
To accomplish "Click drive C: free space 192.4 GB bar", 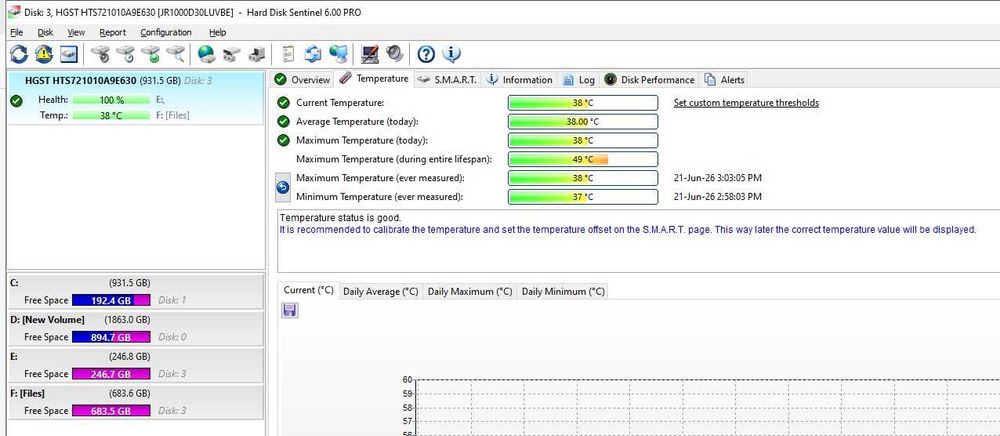I will (x=112, y=300).
